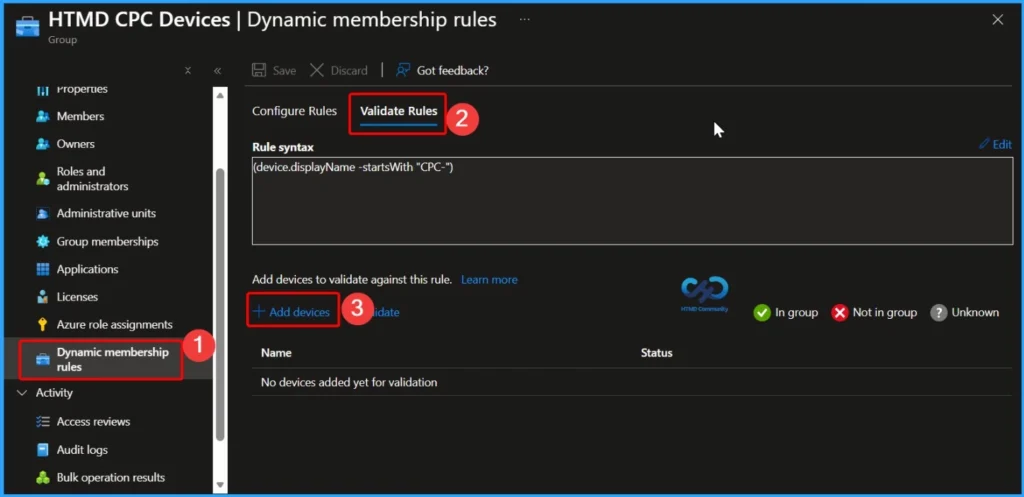Click the Members people icon
Viewport: 1024px width, 497px height.
click(x=42, y=116)
